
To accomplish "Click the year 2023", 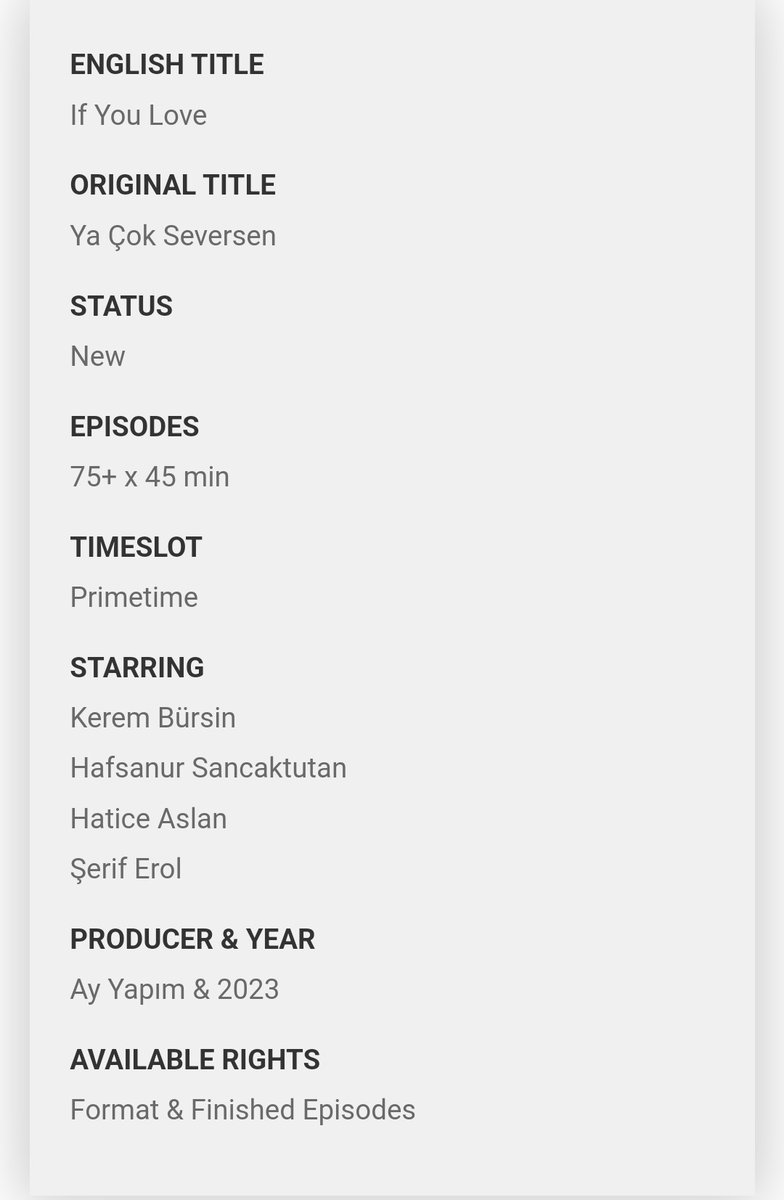I will (247, 990).
